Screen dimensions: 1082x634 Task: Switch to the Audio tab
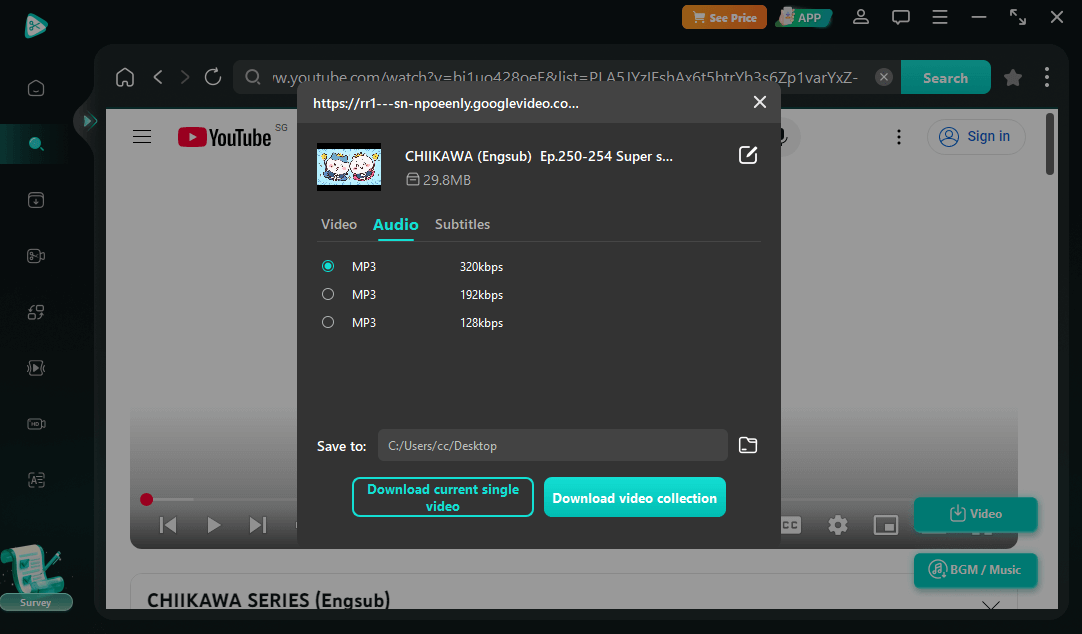[x=395, y=224]
